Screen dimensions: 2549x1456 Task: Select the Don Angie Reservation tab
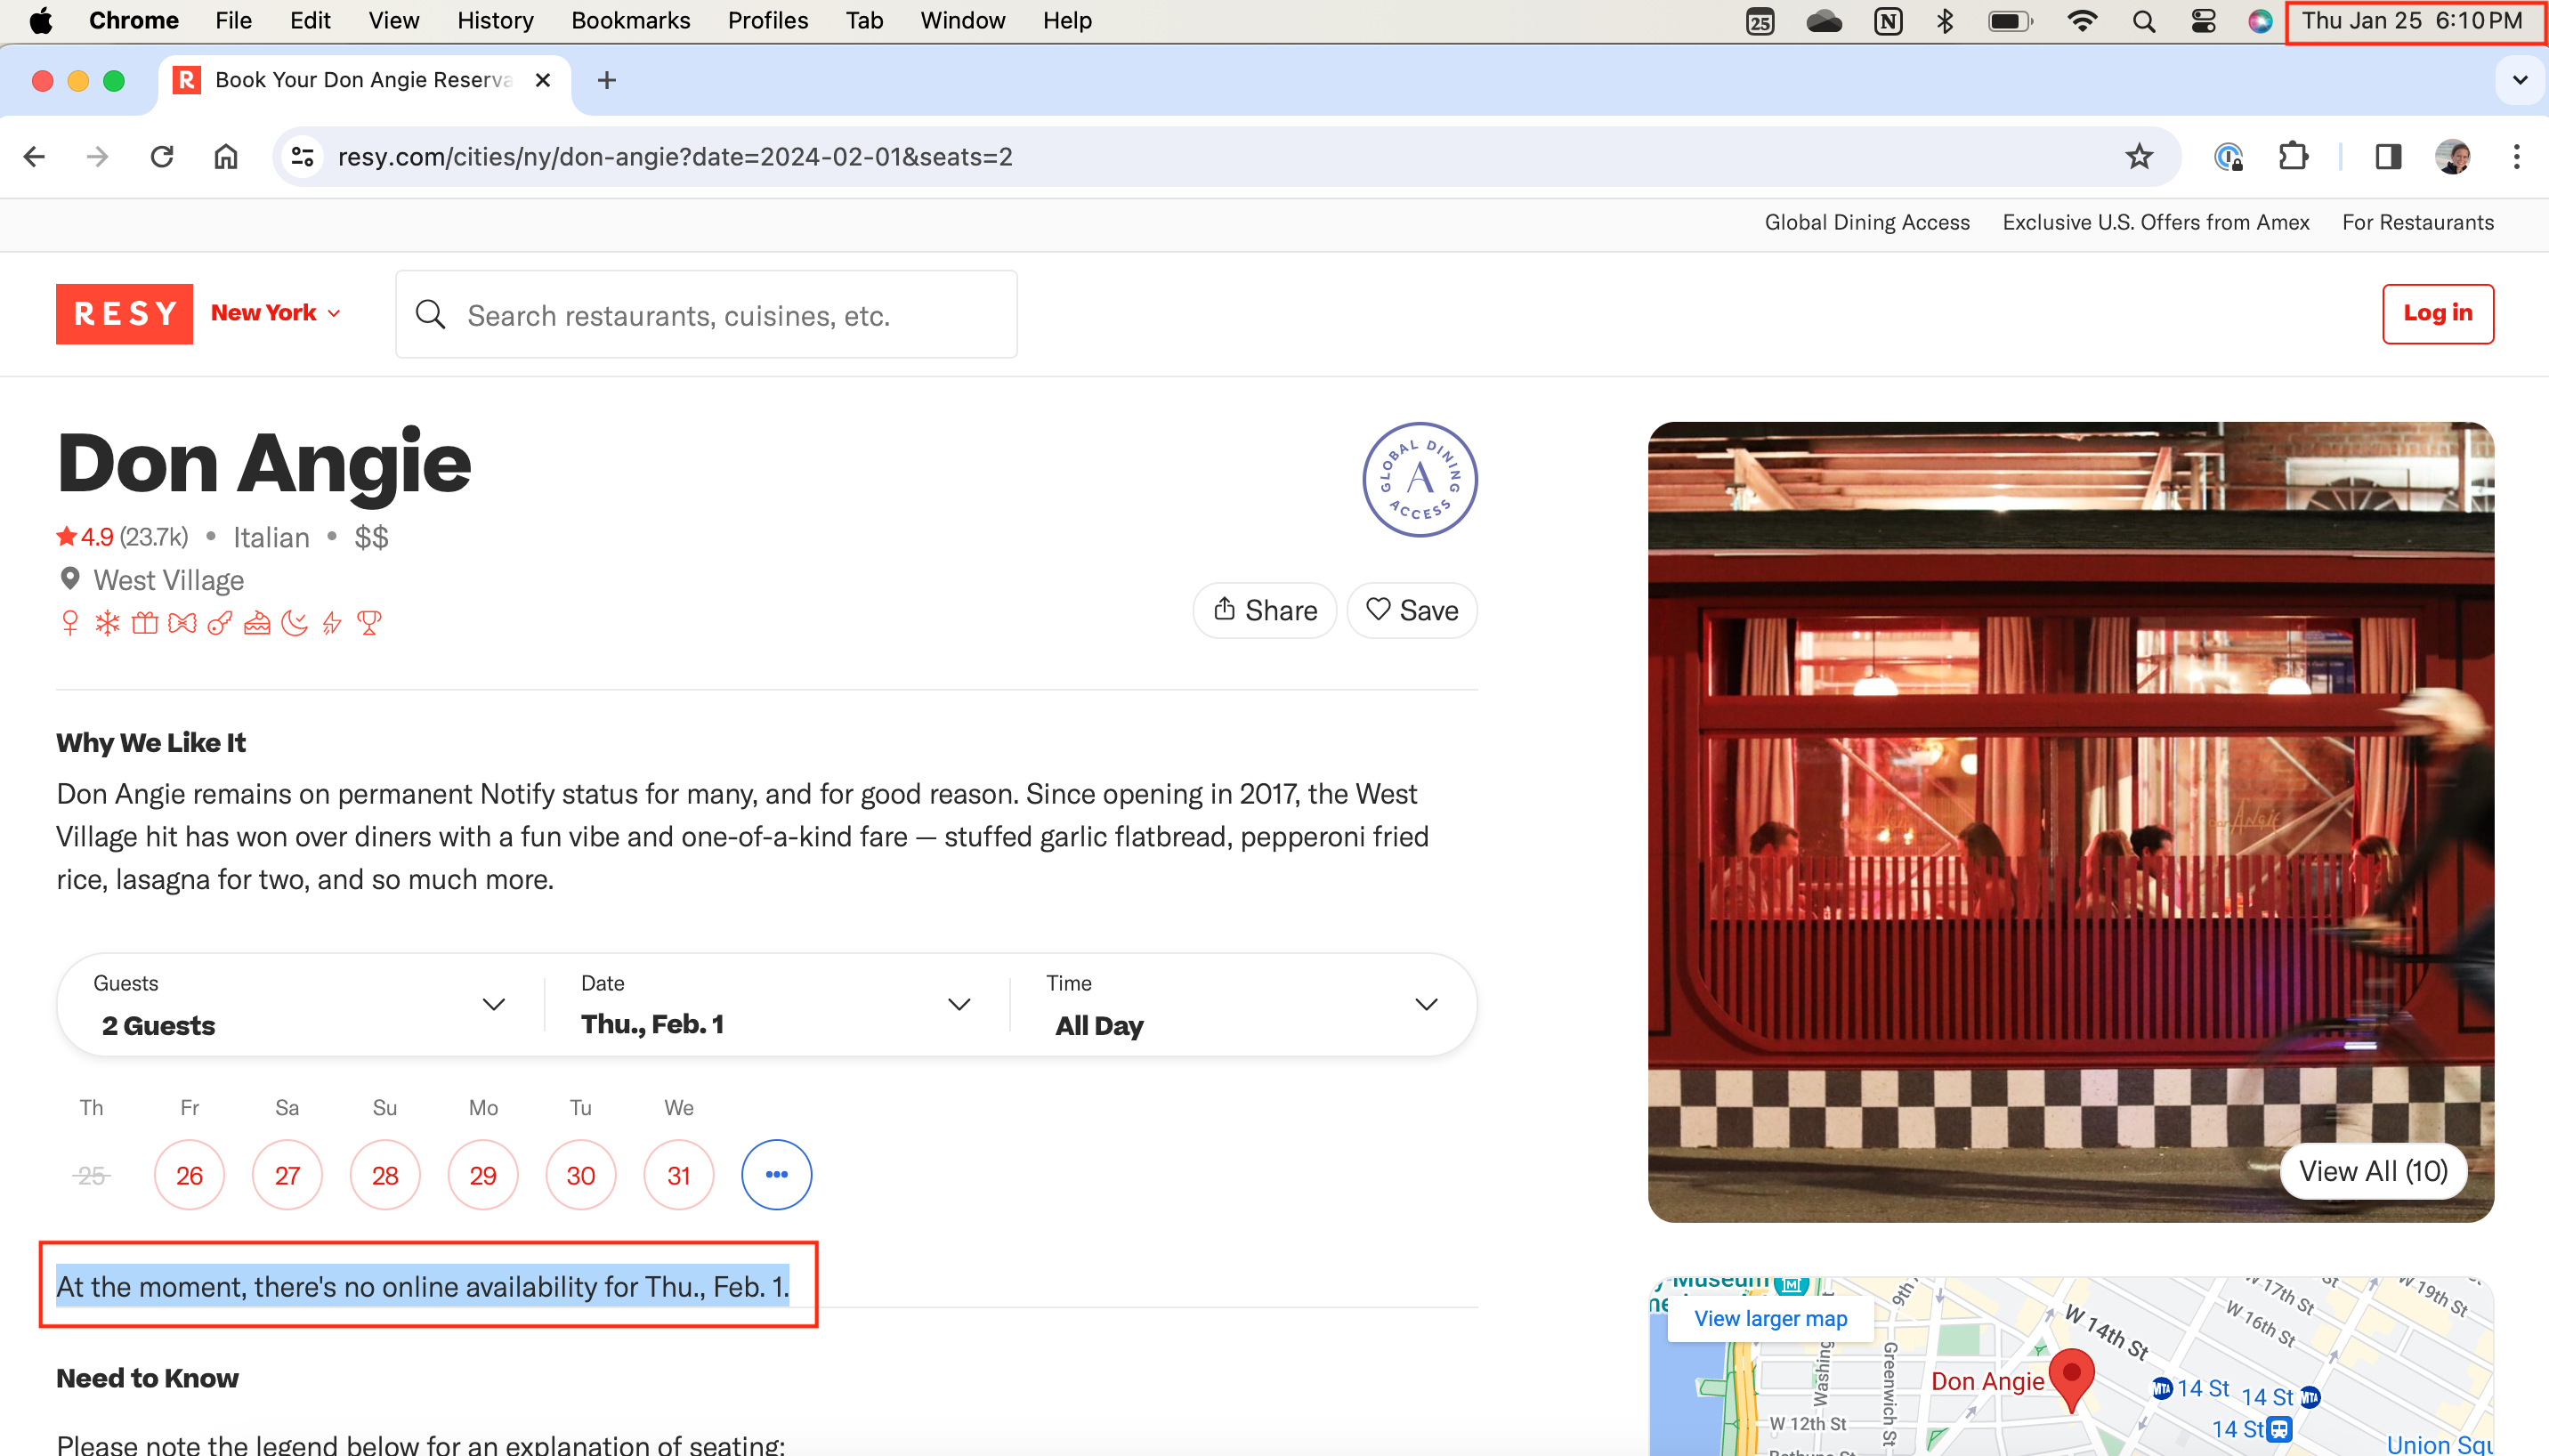(x=362, y=80)
